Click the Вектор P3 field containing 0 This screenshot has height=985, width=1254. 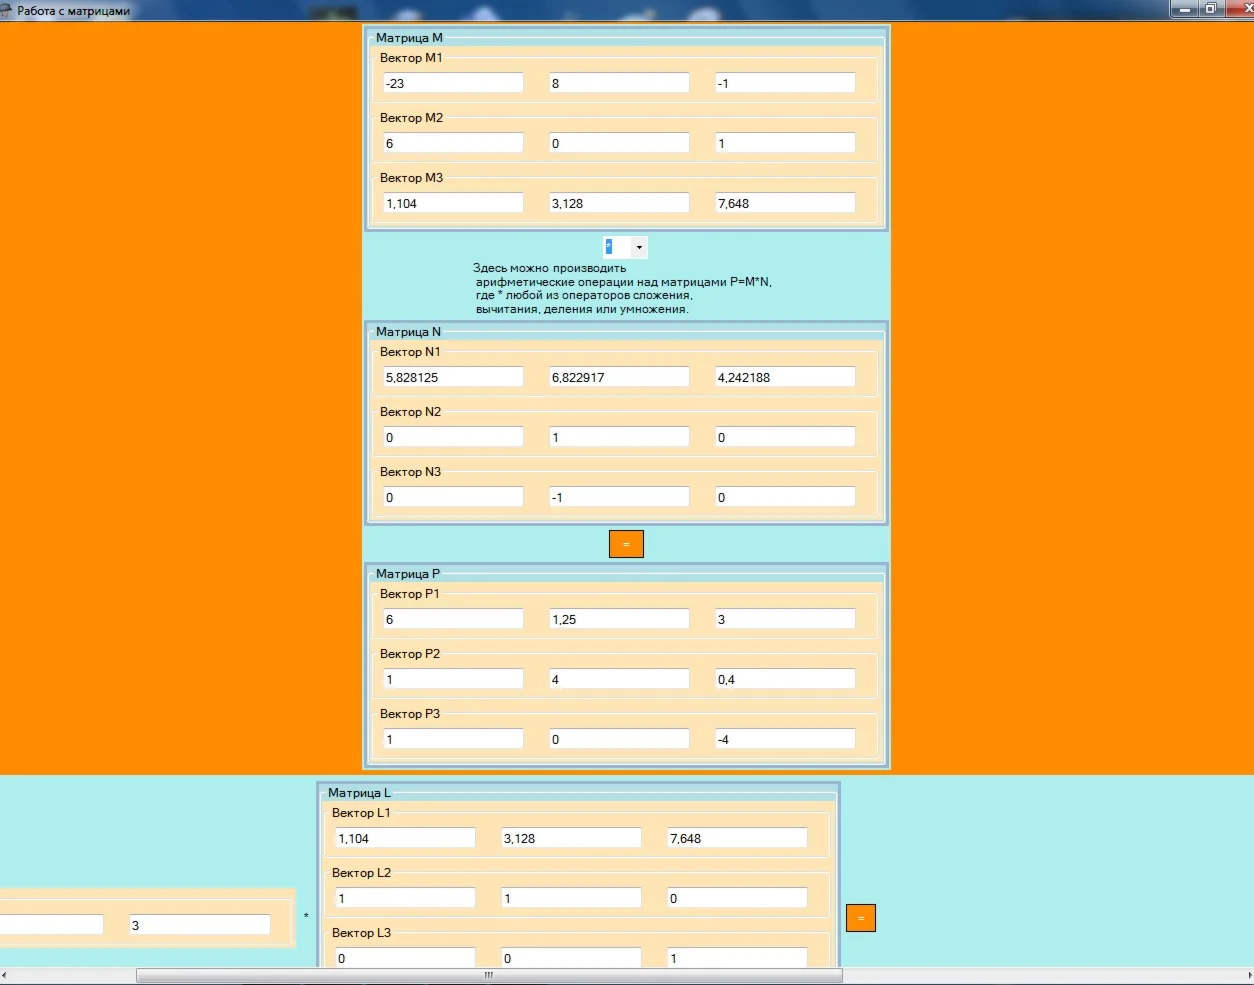tap(619, 739)
